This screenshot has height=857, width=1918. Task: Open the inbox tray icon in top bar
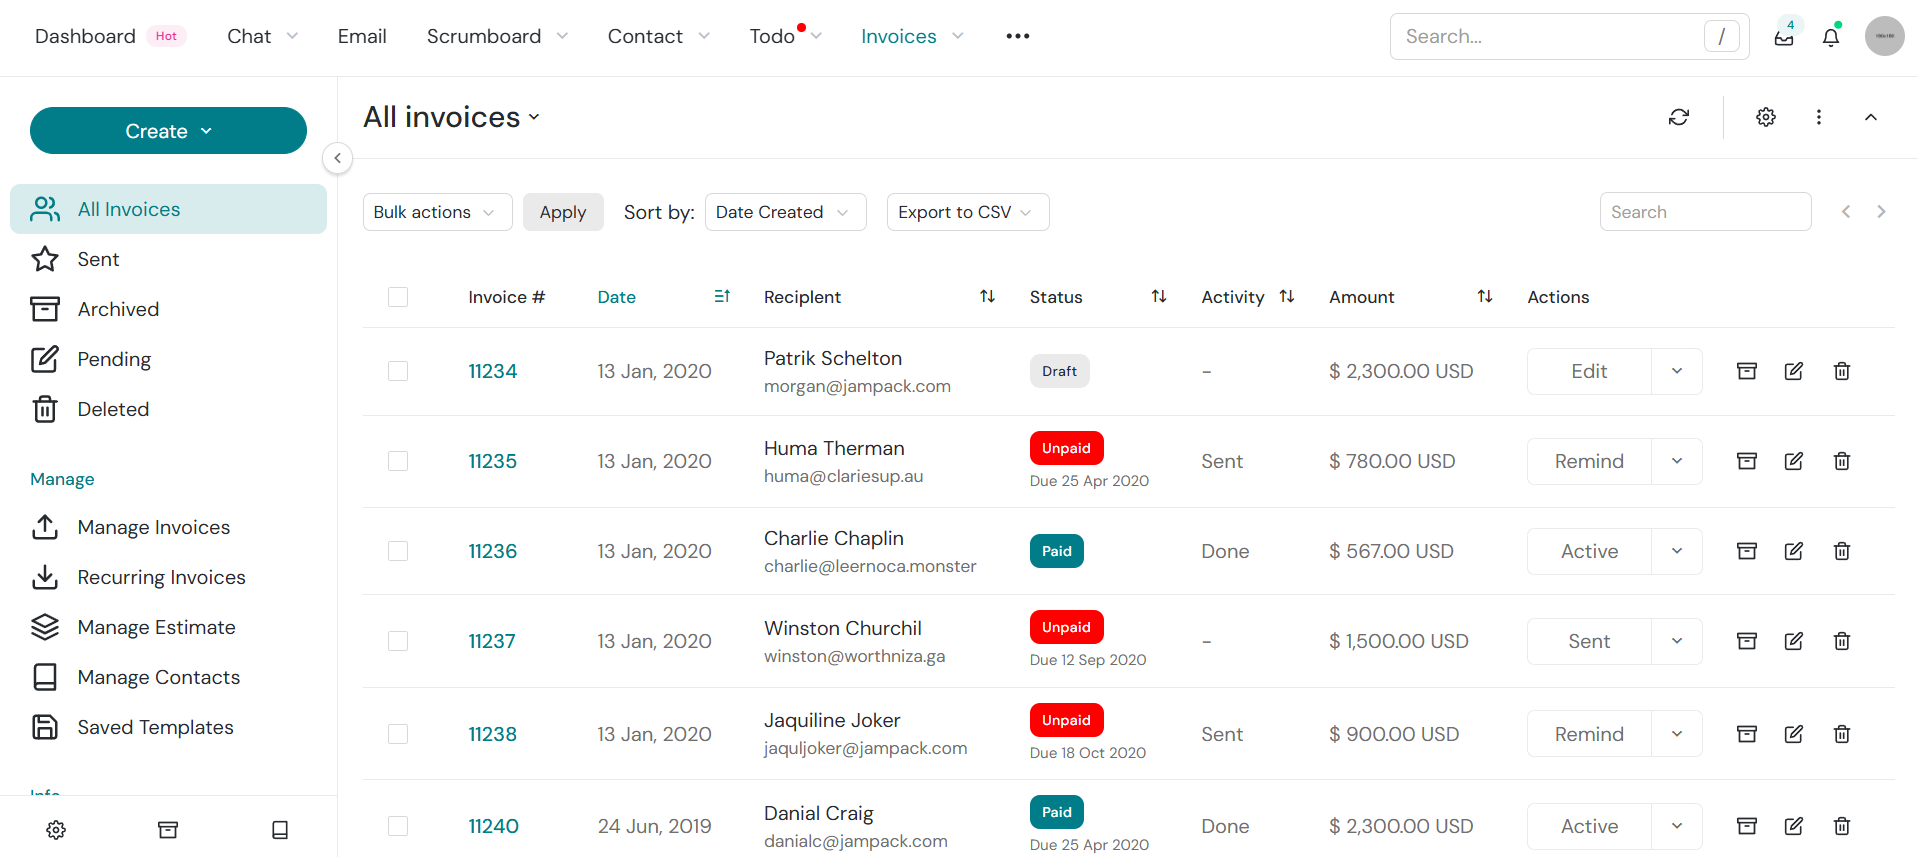click(1784, 37)
